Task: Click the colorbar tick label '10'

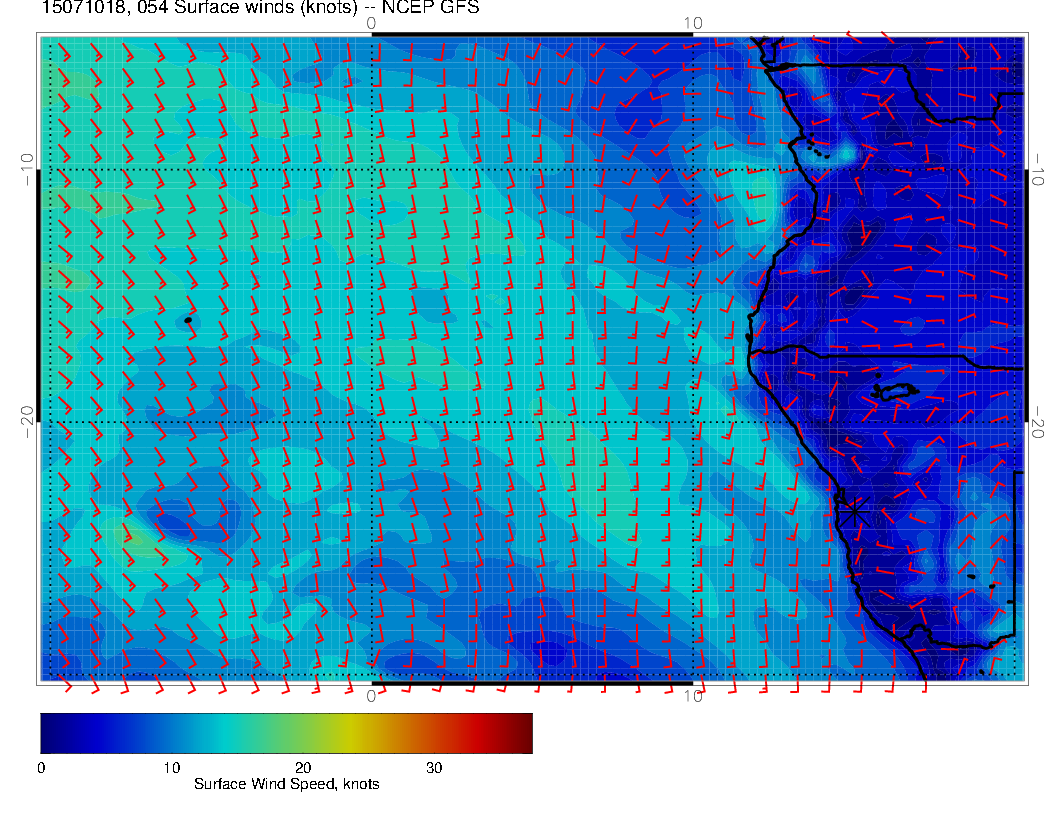Action: coord(172,768)
